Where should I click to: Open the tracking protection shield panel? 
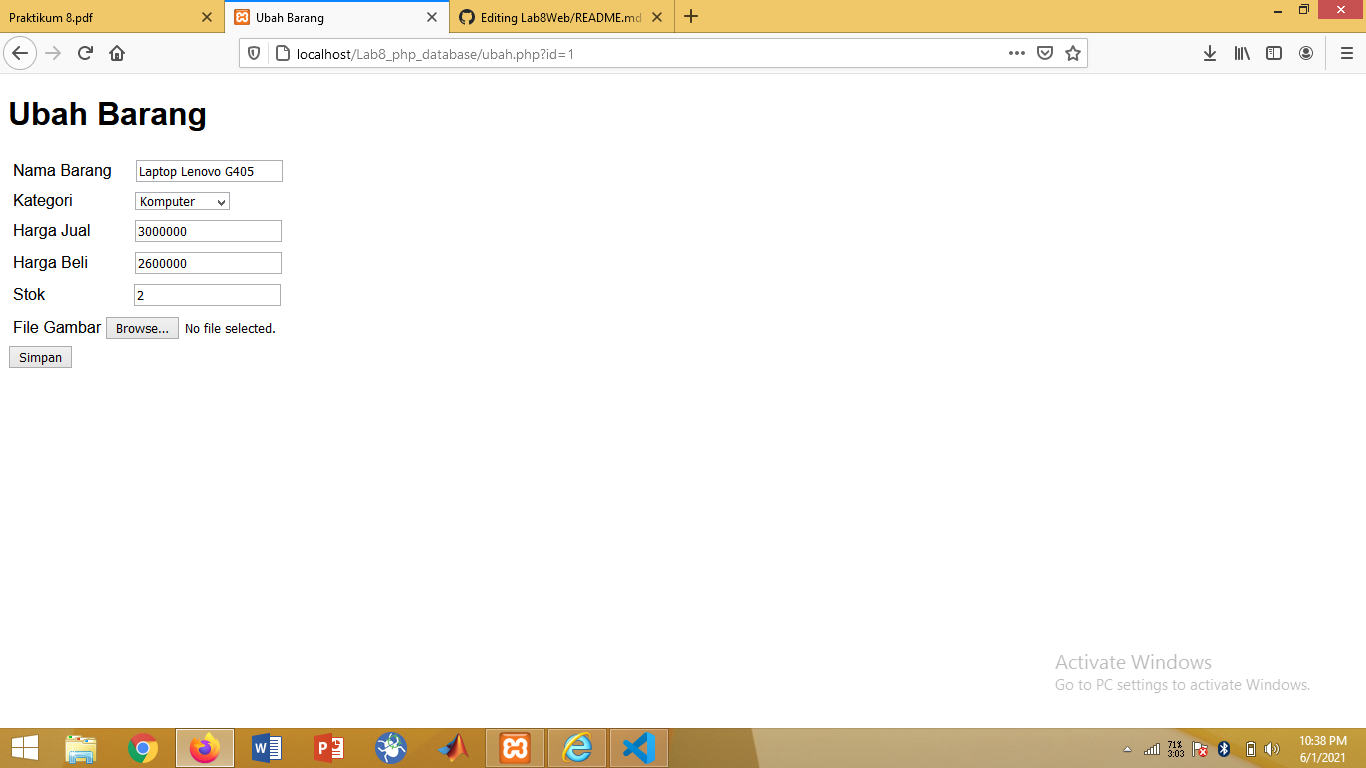pyautogui.click(x=254, y=53)
